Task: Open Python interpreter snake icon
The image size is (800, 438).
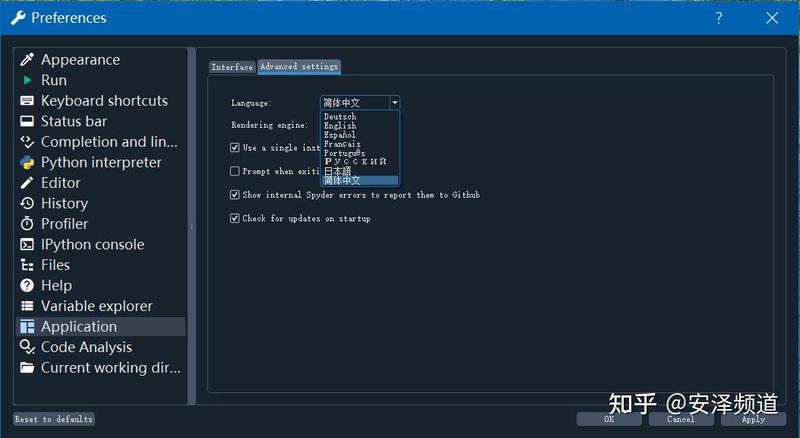Action: [x=27, y=162]
